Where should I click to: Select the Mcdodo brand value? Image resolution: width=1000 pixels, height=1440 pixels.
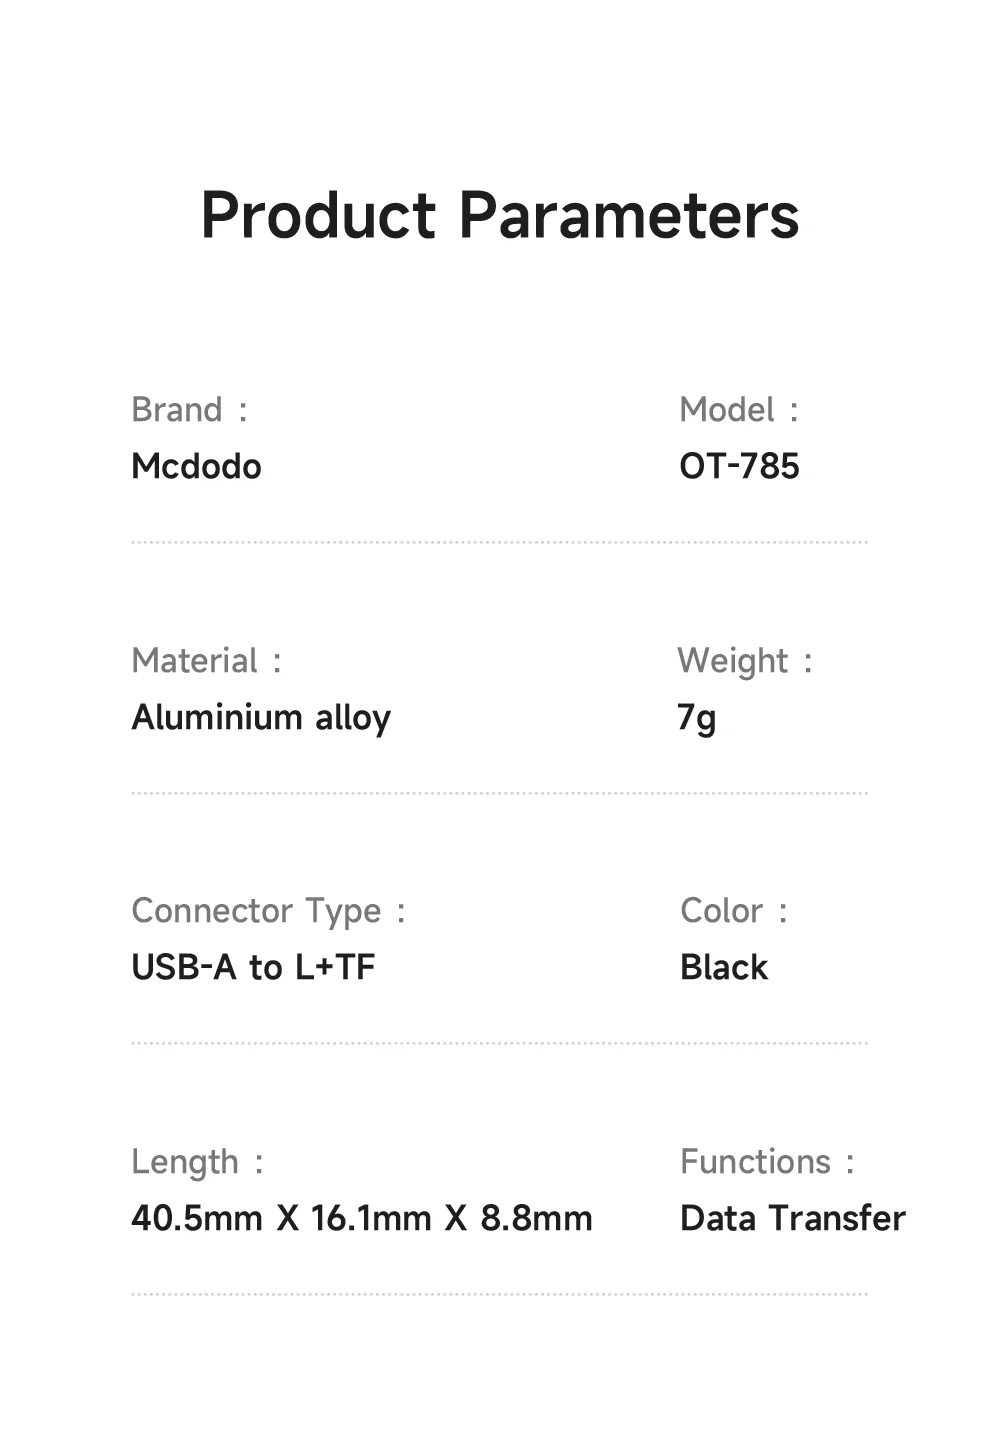(196, 466)
